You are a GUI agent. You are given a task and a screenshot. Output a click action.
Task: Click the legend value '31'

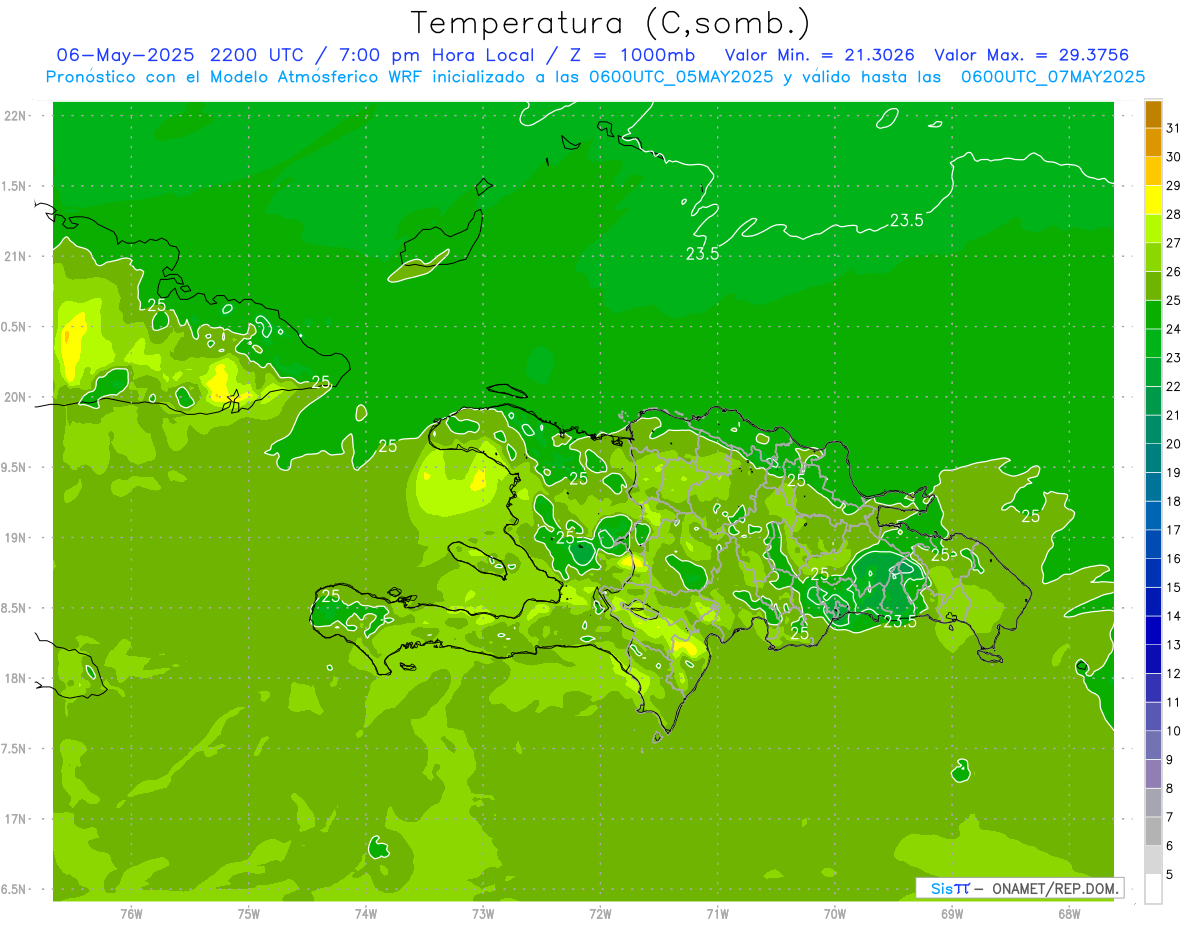[1174, 128]
